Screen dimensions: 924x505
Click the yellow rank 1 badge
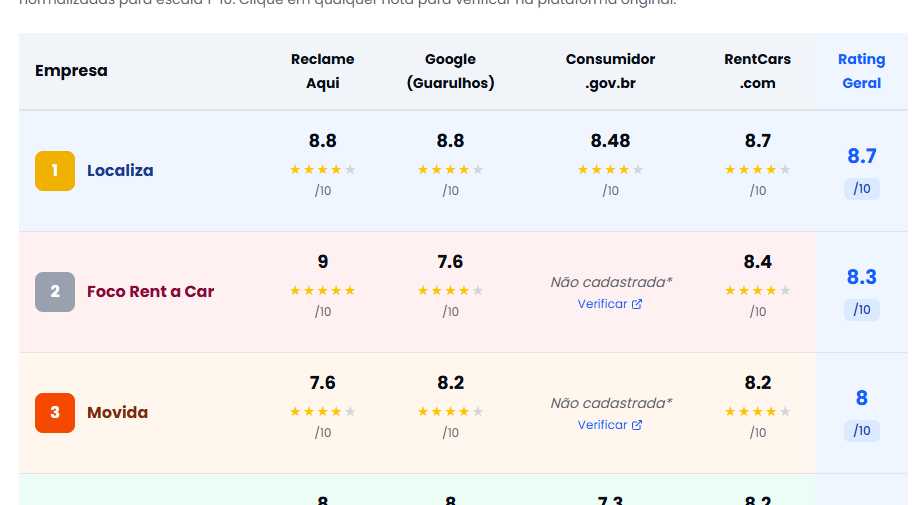pos(55,171)
